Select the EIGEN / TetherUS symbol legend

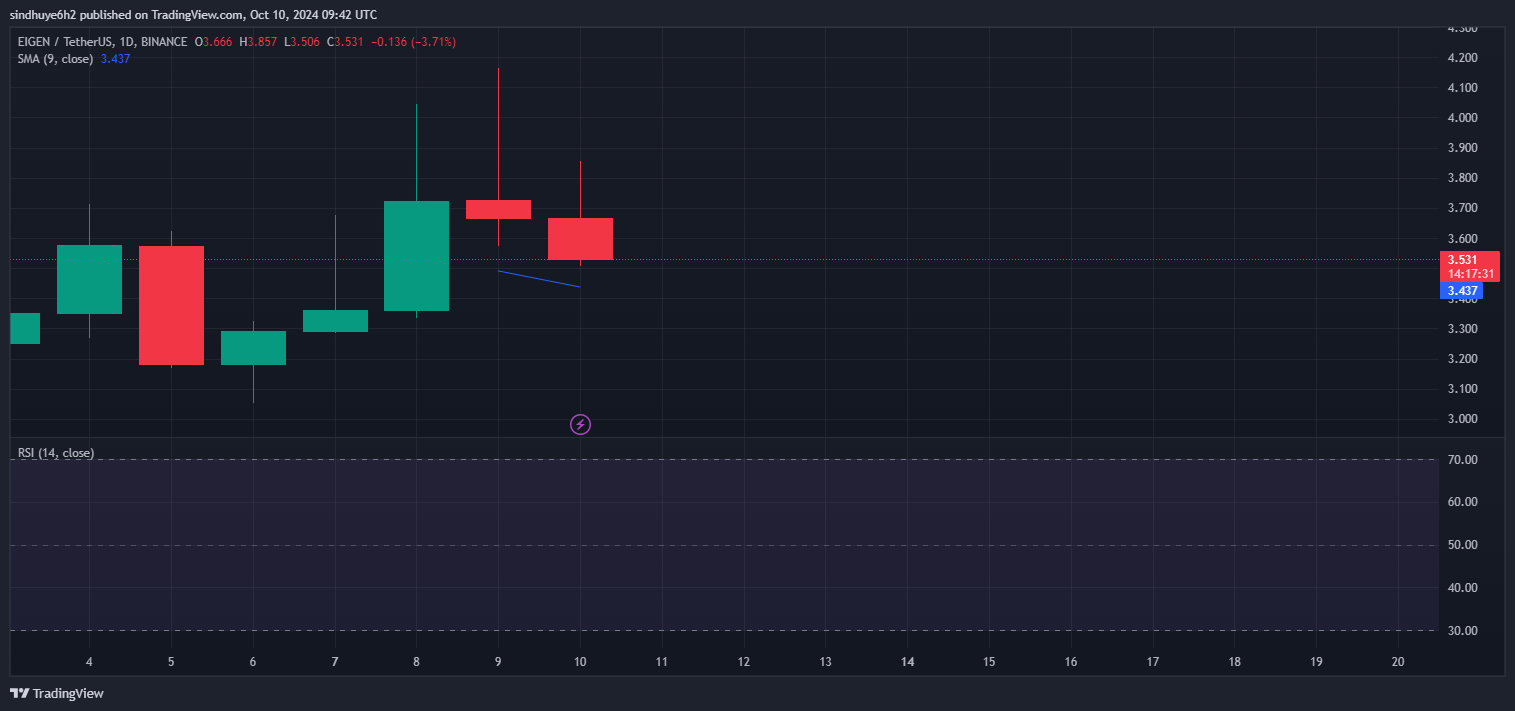point(102,42)
